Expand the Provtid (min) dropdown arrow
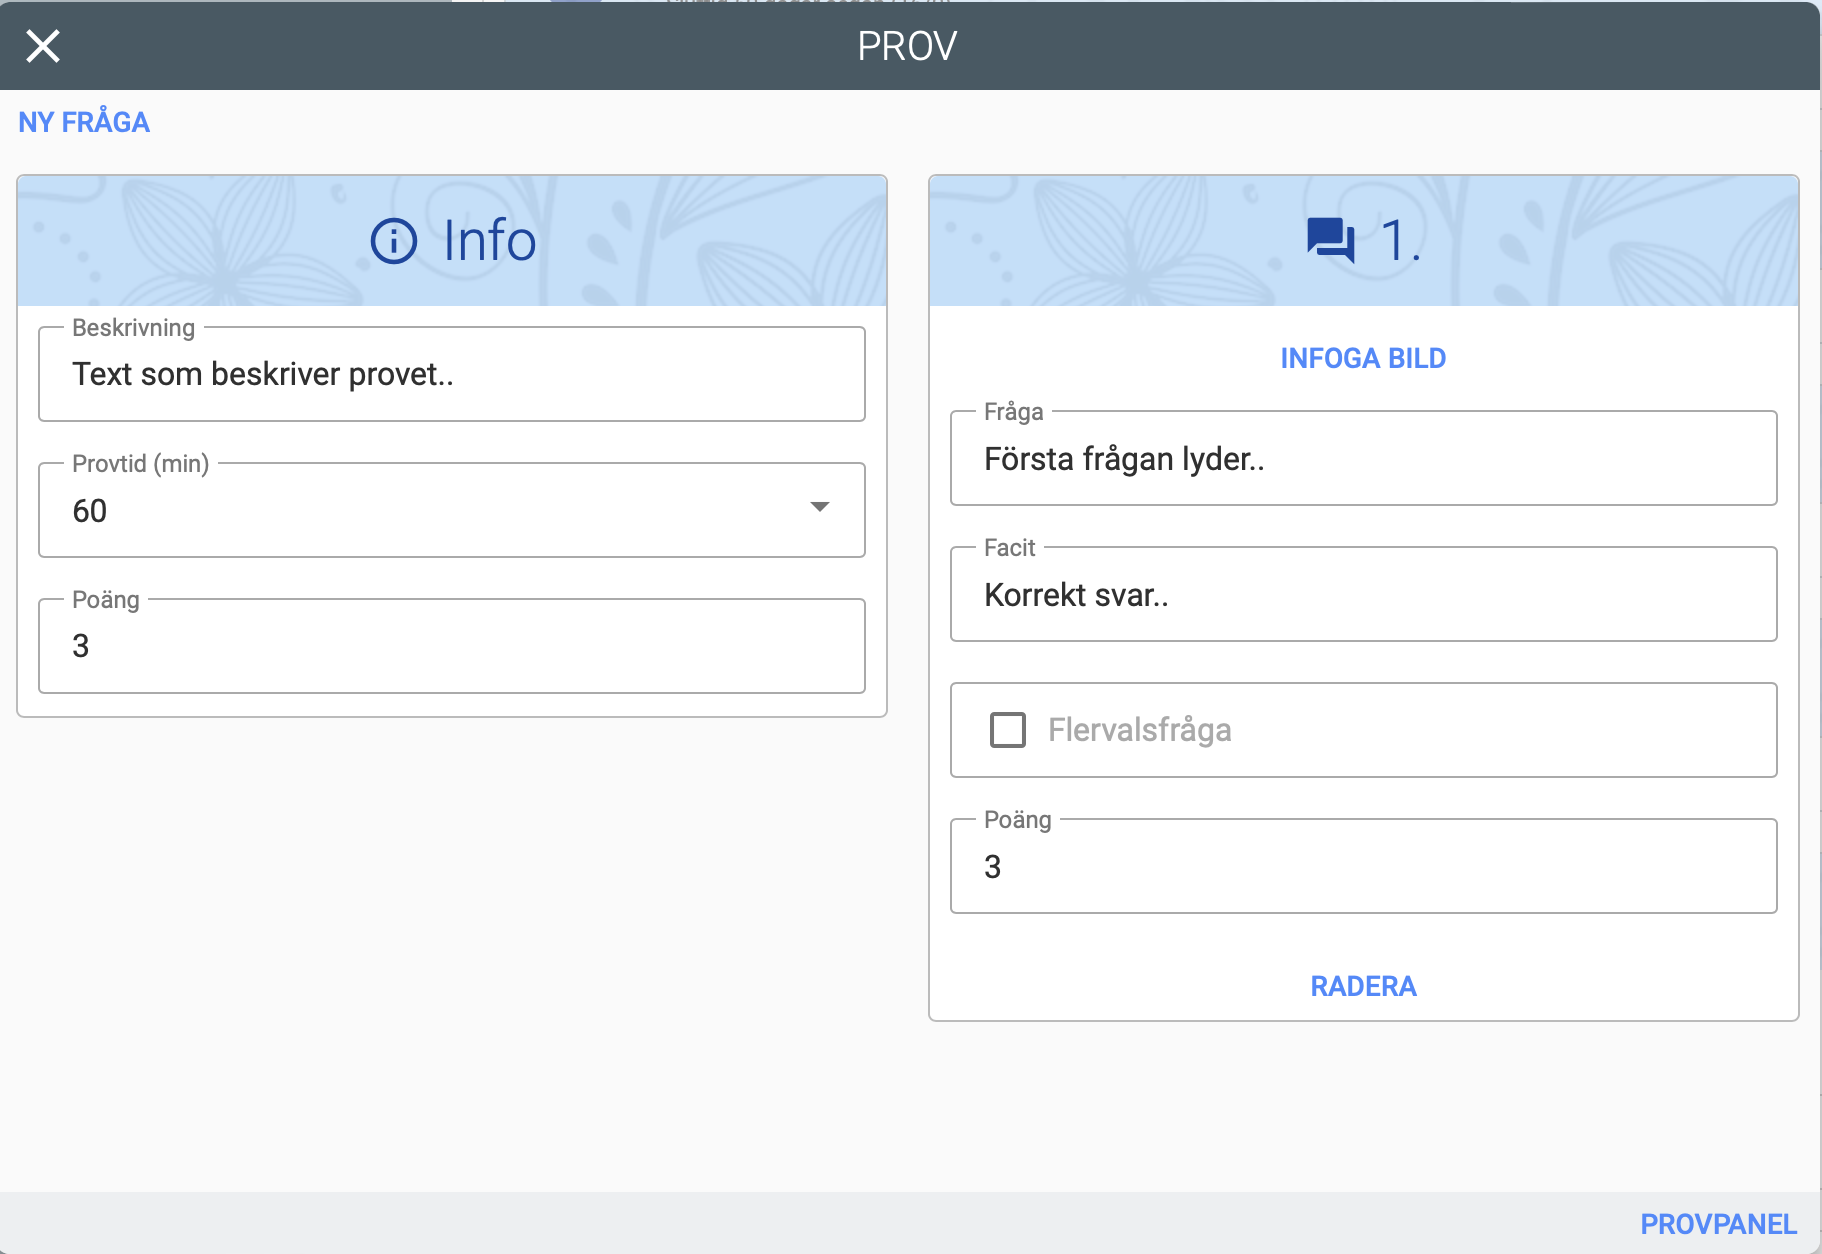 [x=819, y=507]
